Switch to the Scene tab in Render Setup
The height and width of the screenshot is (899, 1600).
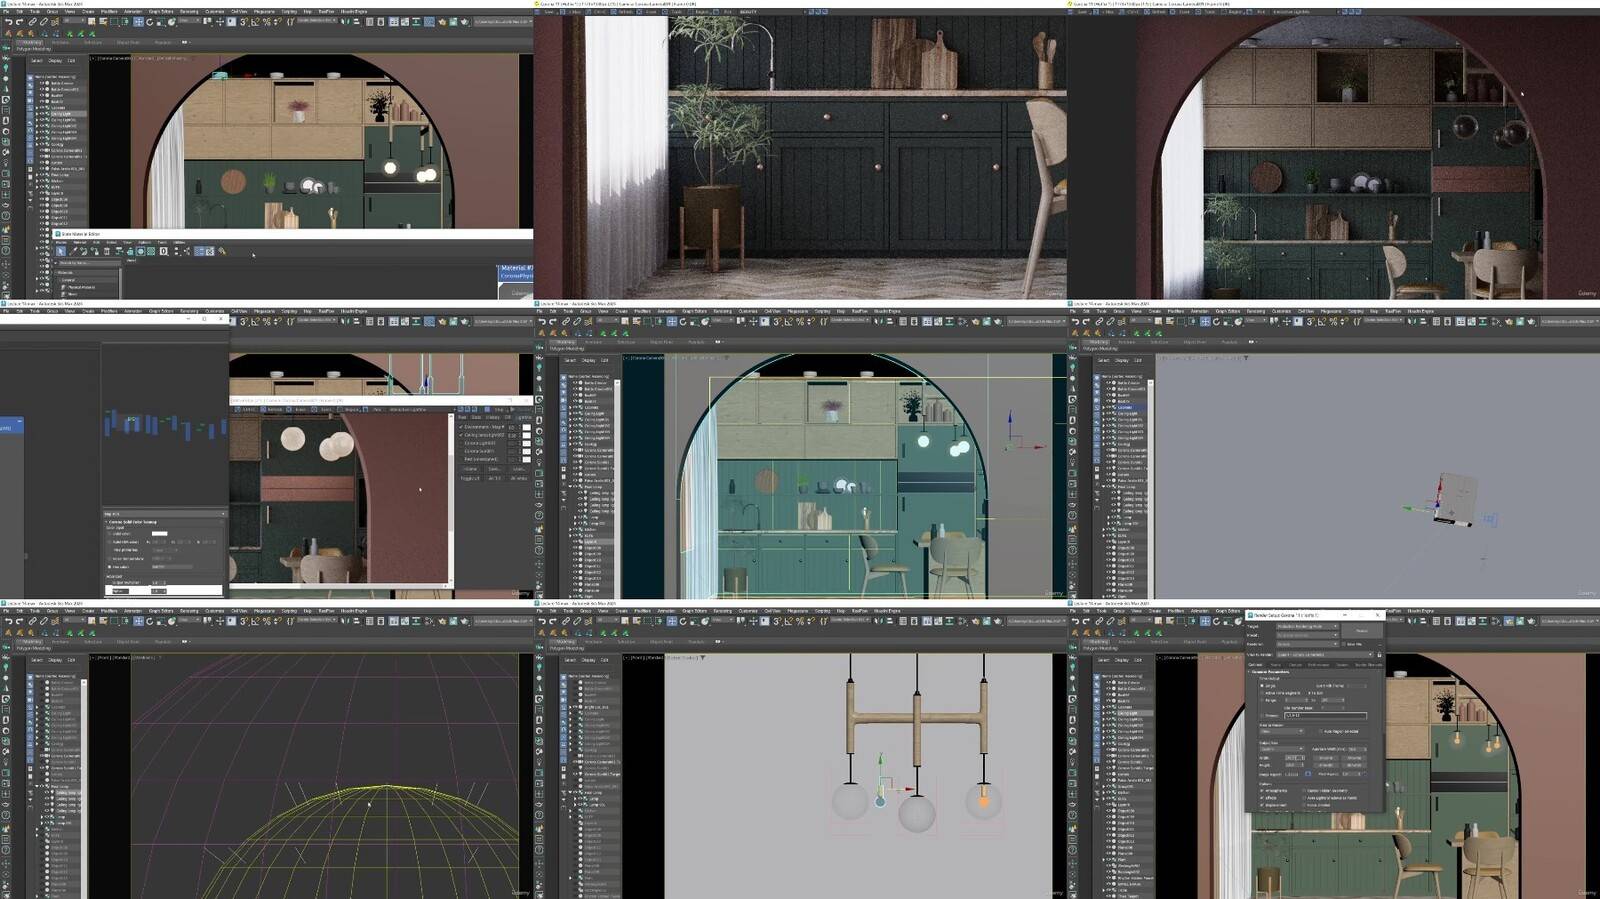1276,665
